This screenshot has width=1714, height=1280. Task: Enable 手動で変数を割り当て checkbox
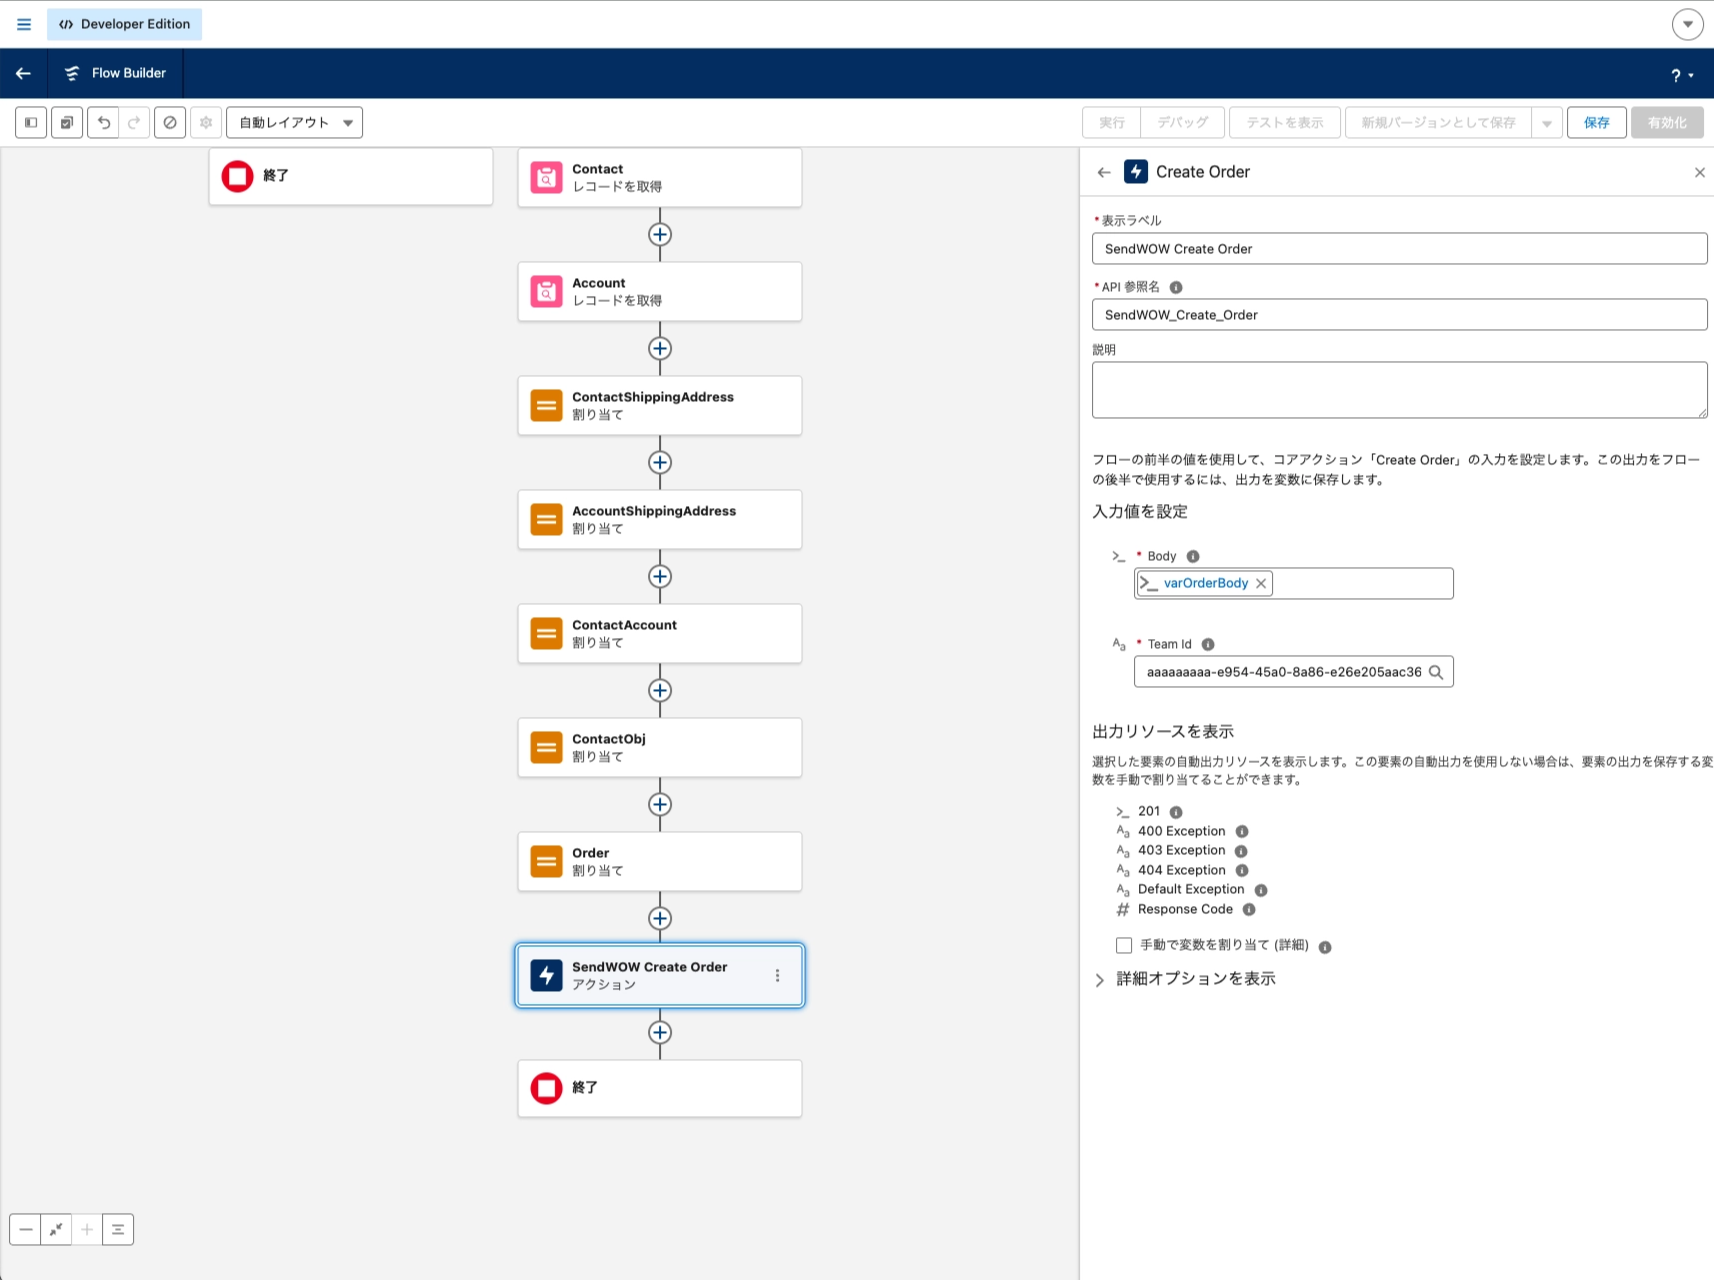pos(1124,945)
